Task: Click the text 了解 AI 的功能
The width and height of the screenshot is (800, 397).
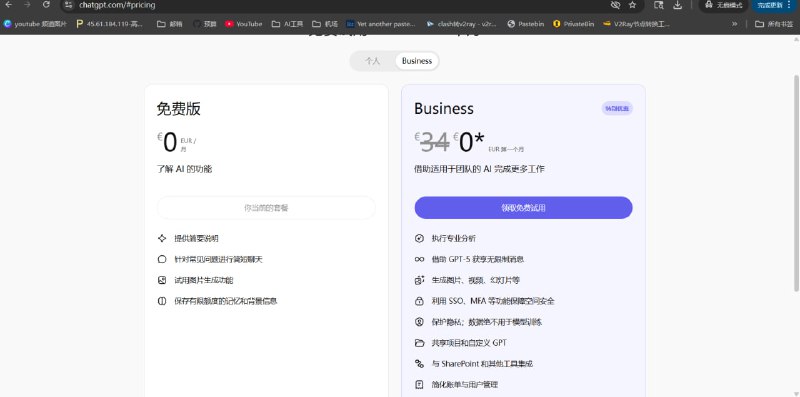Action: tap(184, 169)
